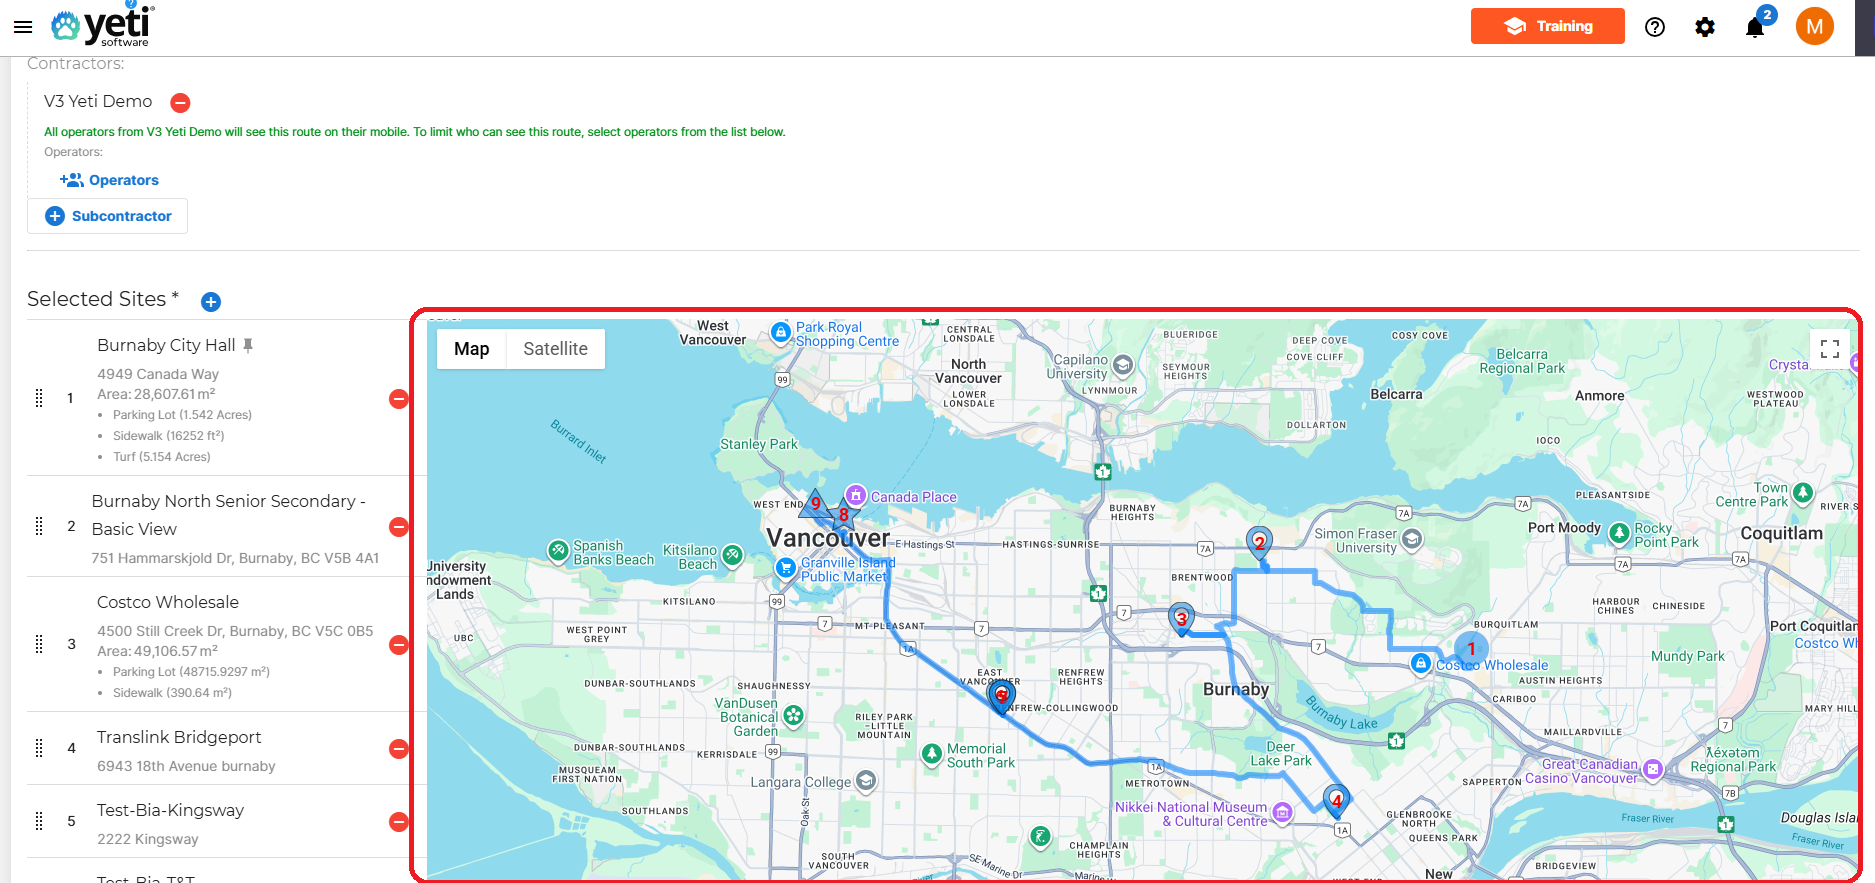Viewport: 1875px width, 883px height.
Task: Add a Subcontractor
Action: tap(108, 216)
